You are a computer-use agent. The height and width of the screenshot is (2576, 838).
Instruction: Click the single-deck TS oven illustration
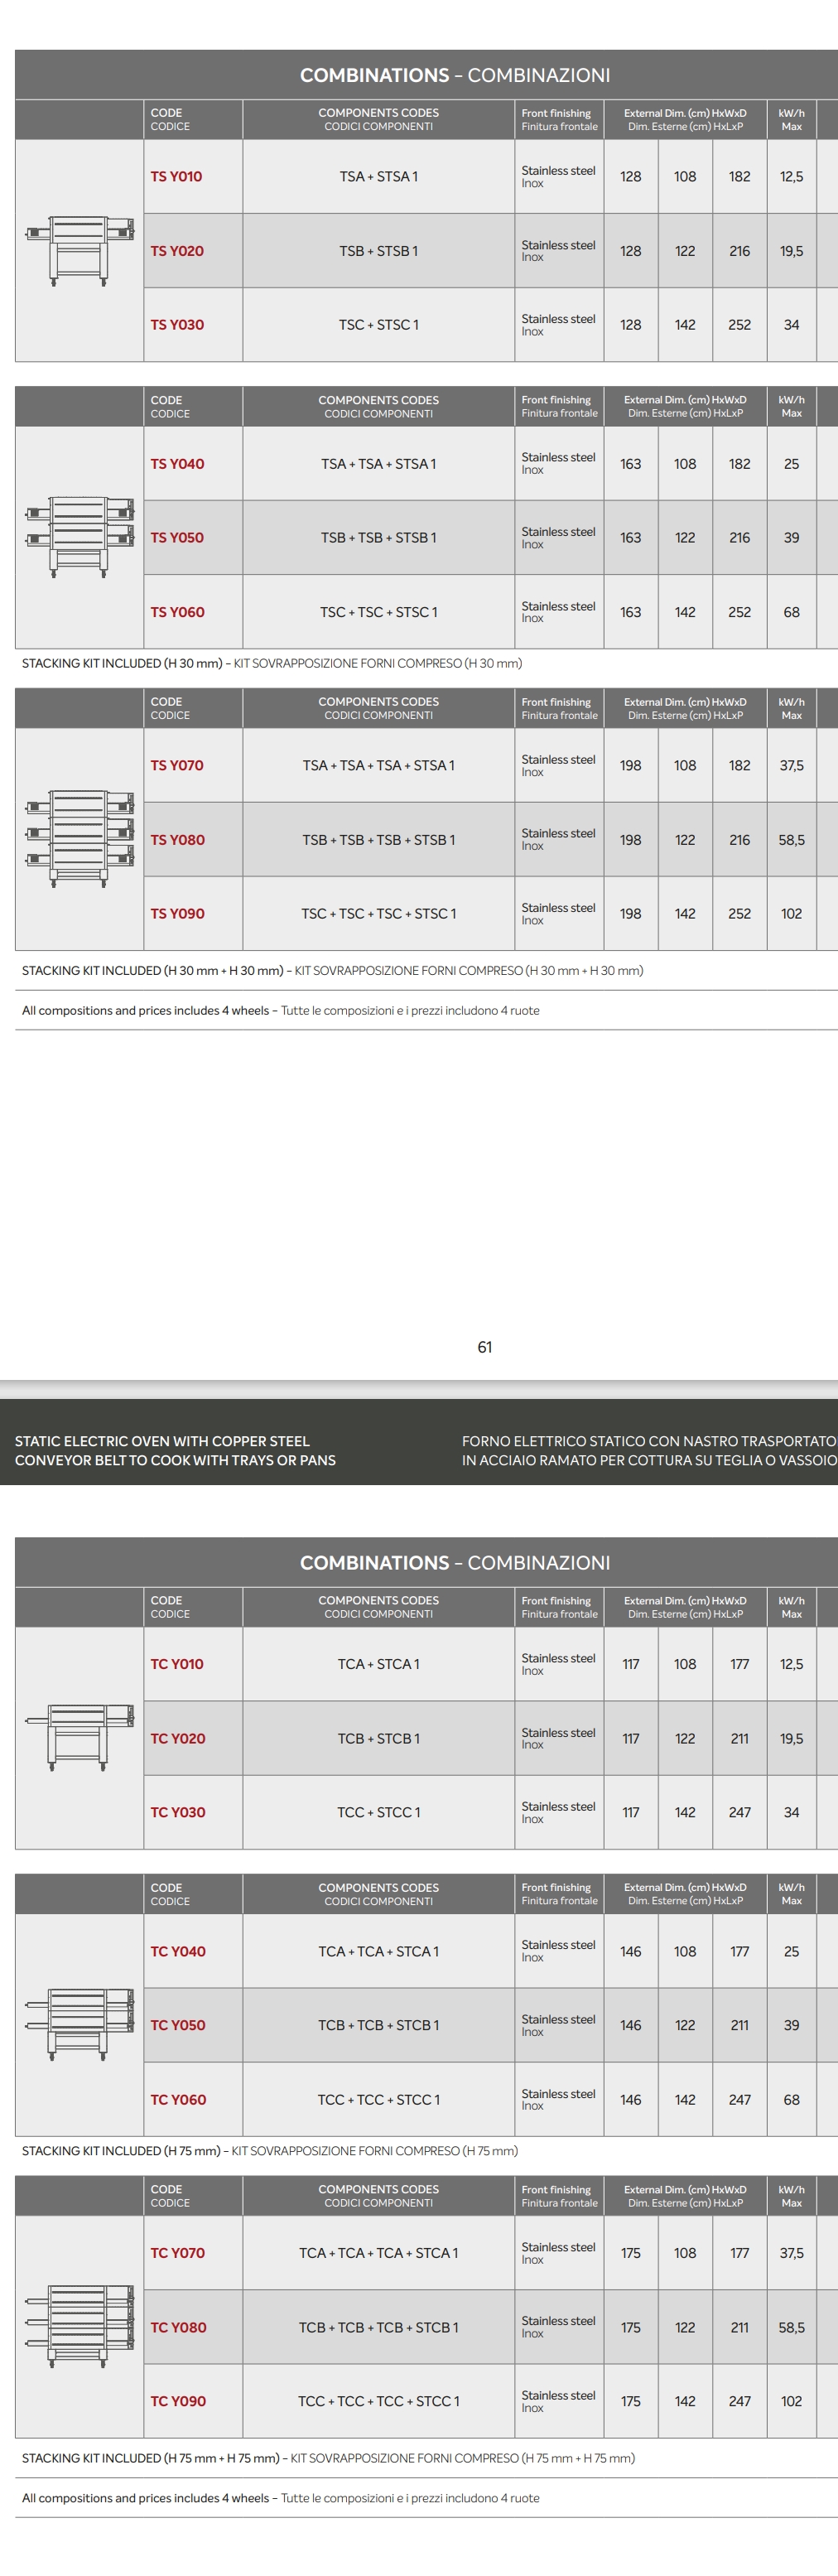(x=79, y=250)
